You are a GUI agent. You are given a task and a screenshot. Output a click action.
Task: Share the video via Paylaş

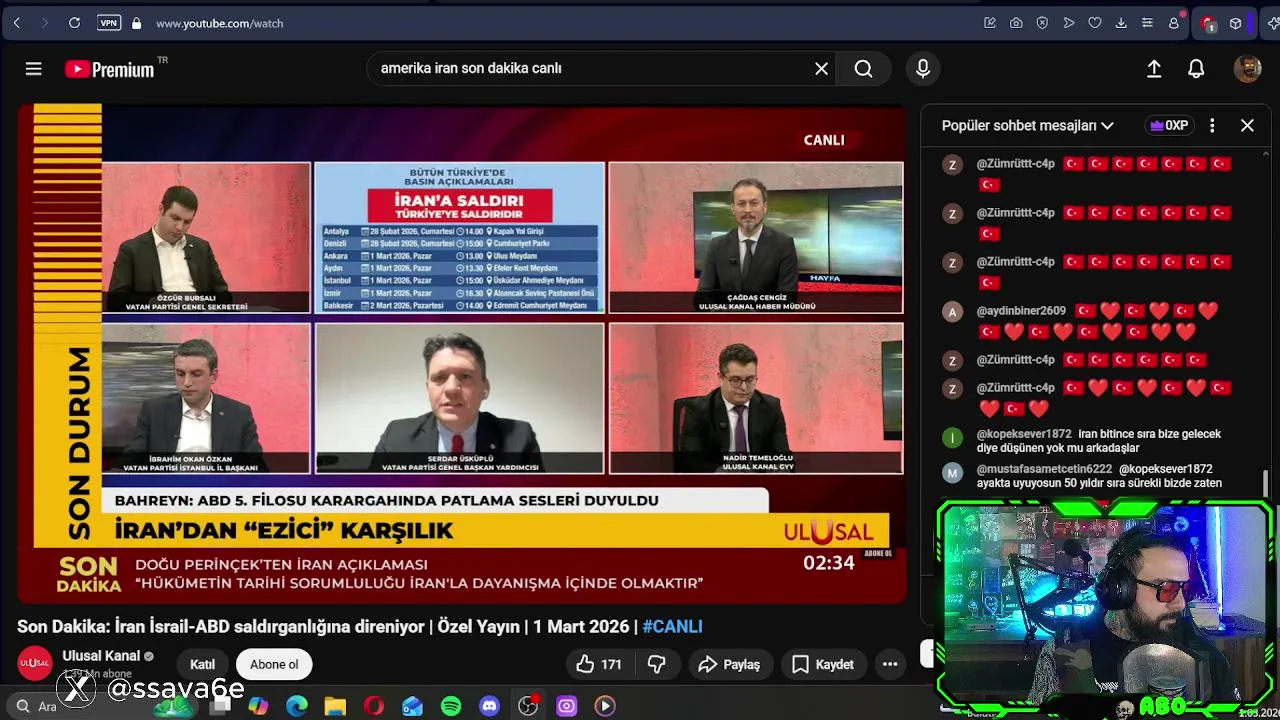[x=729, y=664]
